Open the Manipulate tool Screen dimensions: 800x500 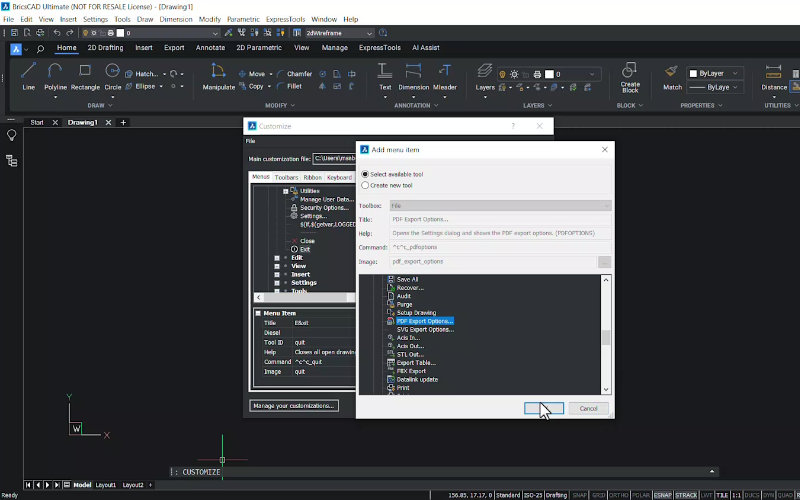point(218,74)
